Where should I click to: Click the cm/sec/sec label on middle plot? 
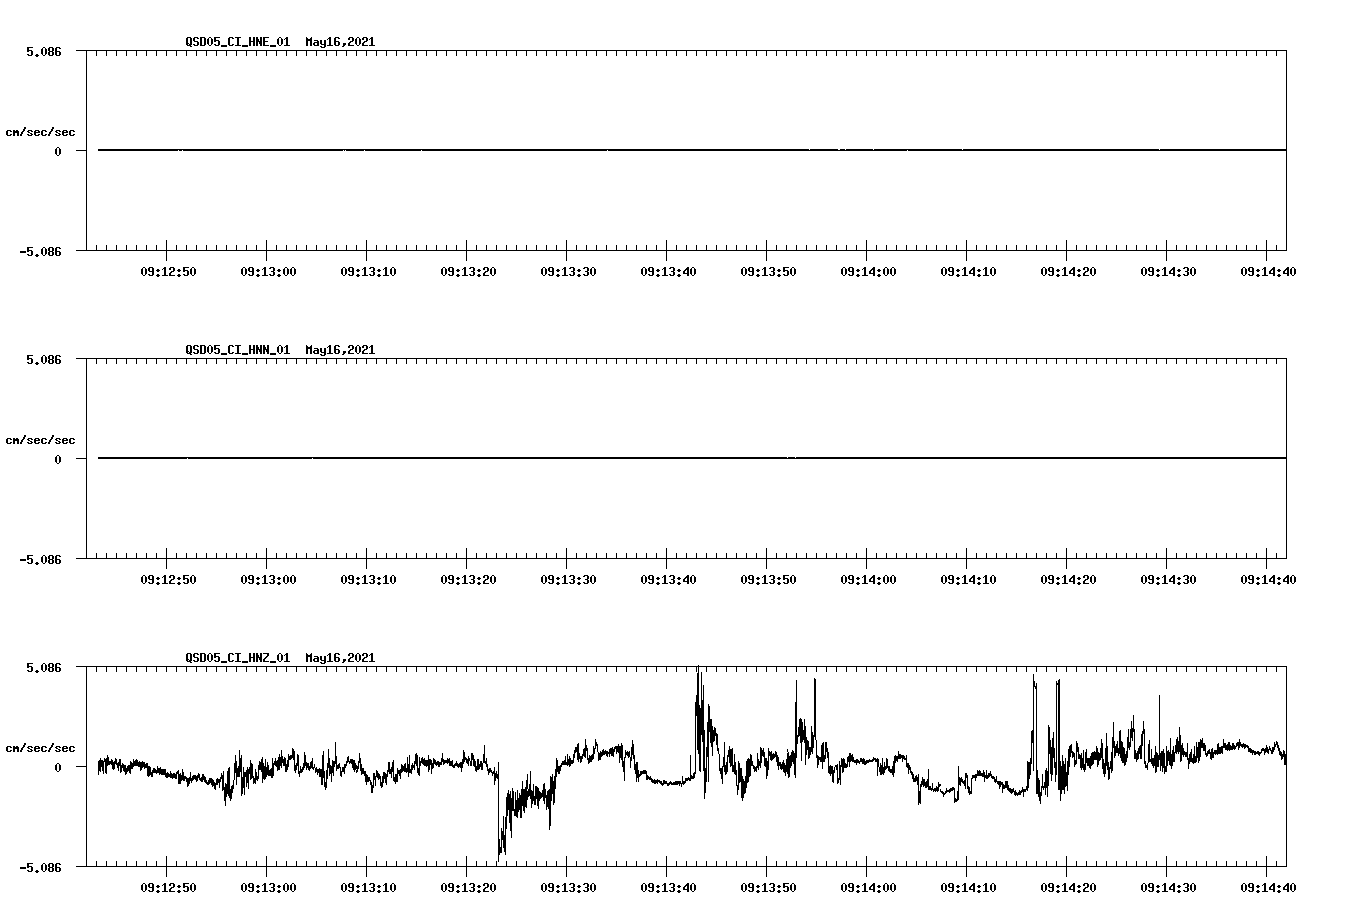(41, 439)
